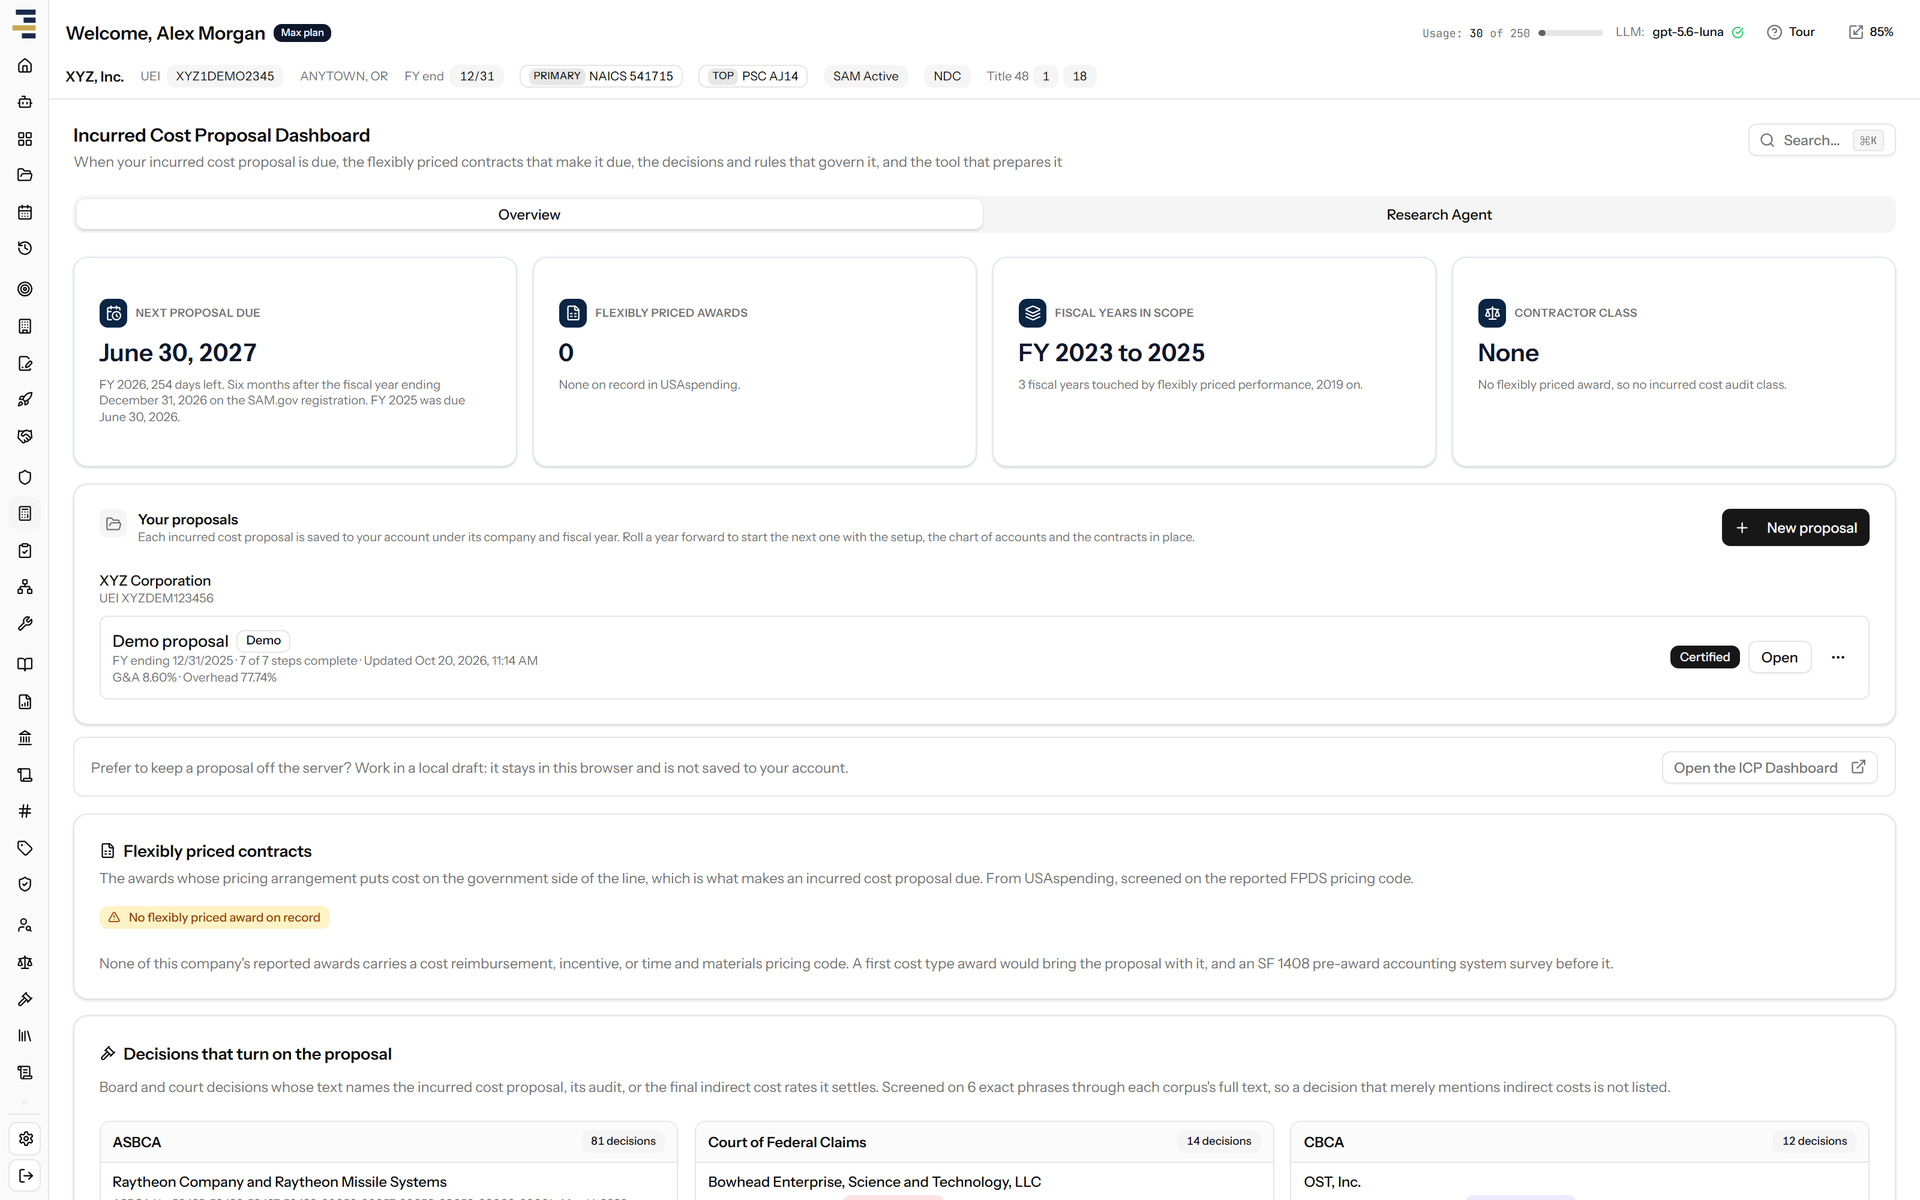Click the usage progress bar

point(1570,33)
